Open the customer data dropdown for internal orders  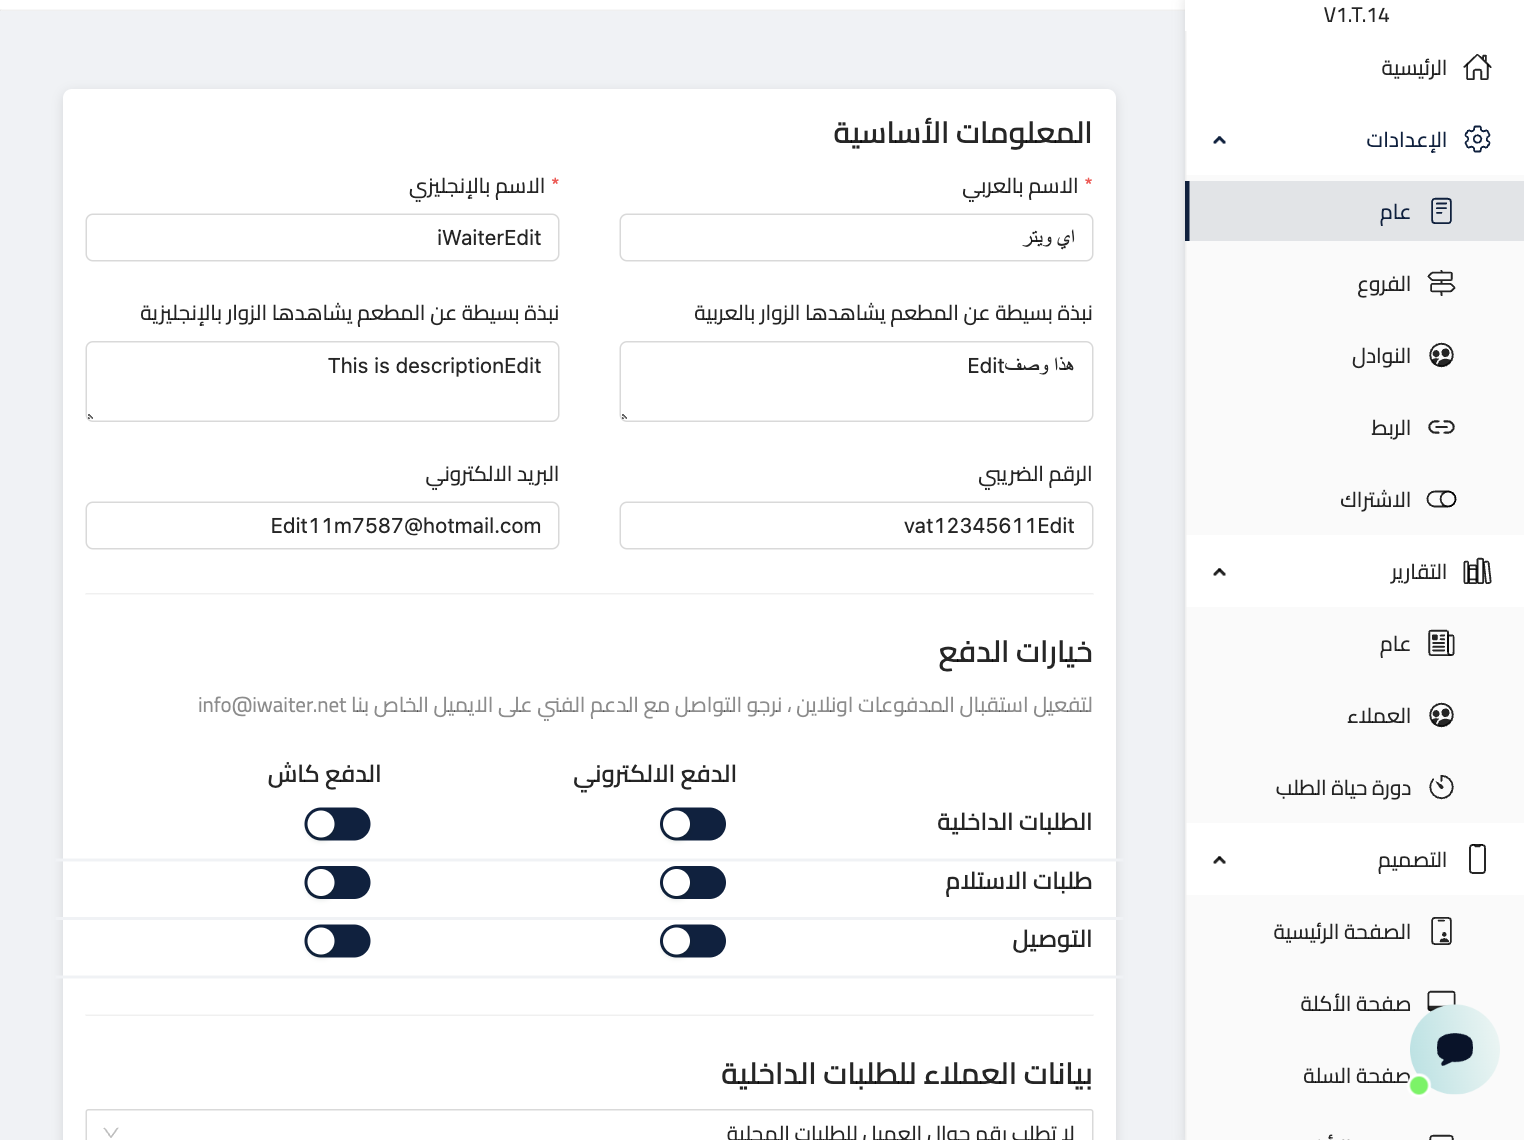pyautogui.click(x=589, y=1128)
